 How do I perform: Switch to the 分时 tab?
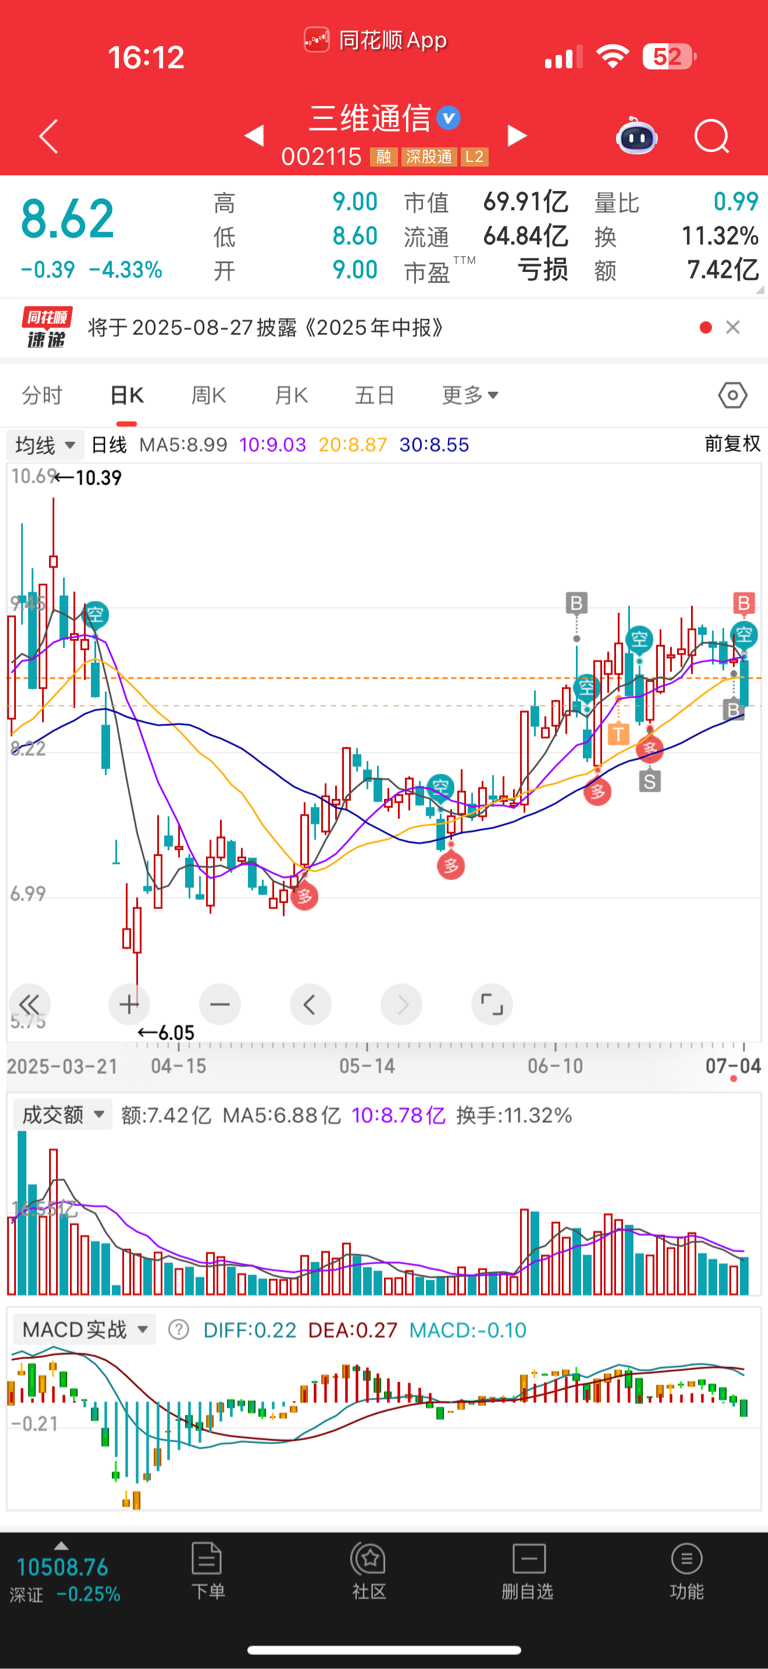(x=42, y=396)
